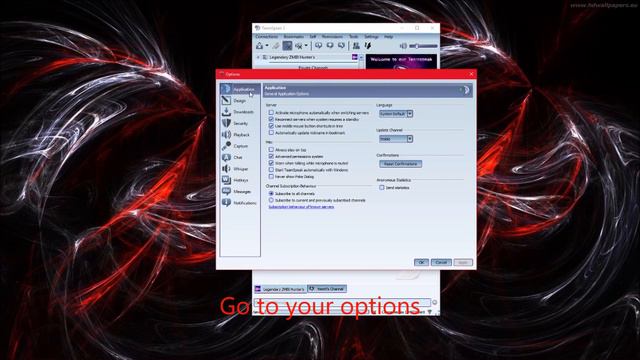
Task: Open the Downloads options category
Action: tap(240, 112)
